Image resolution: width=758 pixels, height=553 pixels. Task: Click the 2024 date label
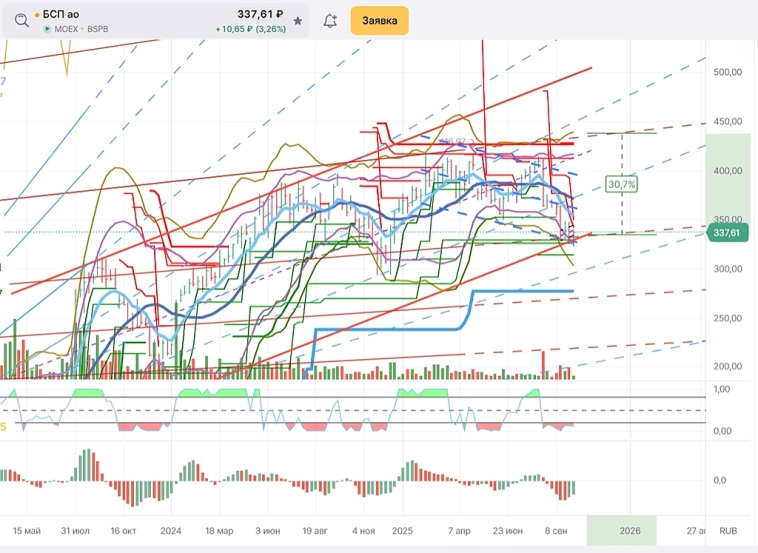pyautogui.click(x=171, y=531)
